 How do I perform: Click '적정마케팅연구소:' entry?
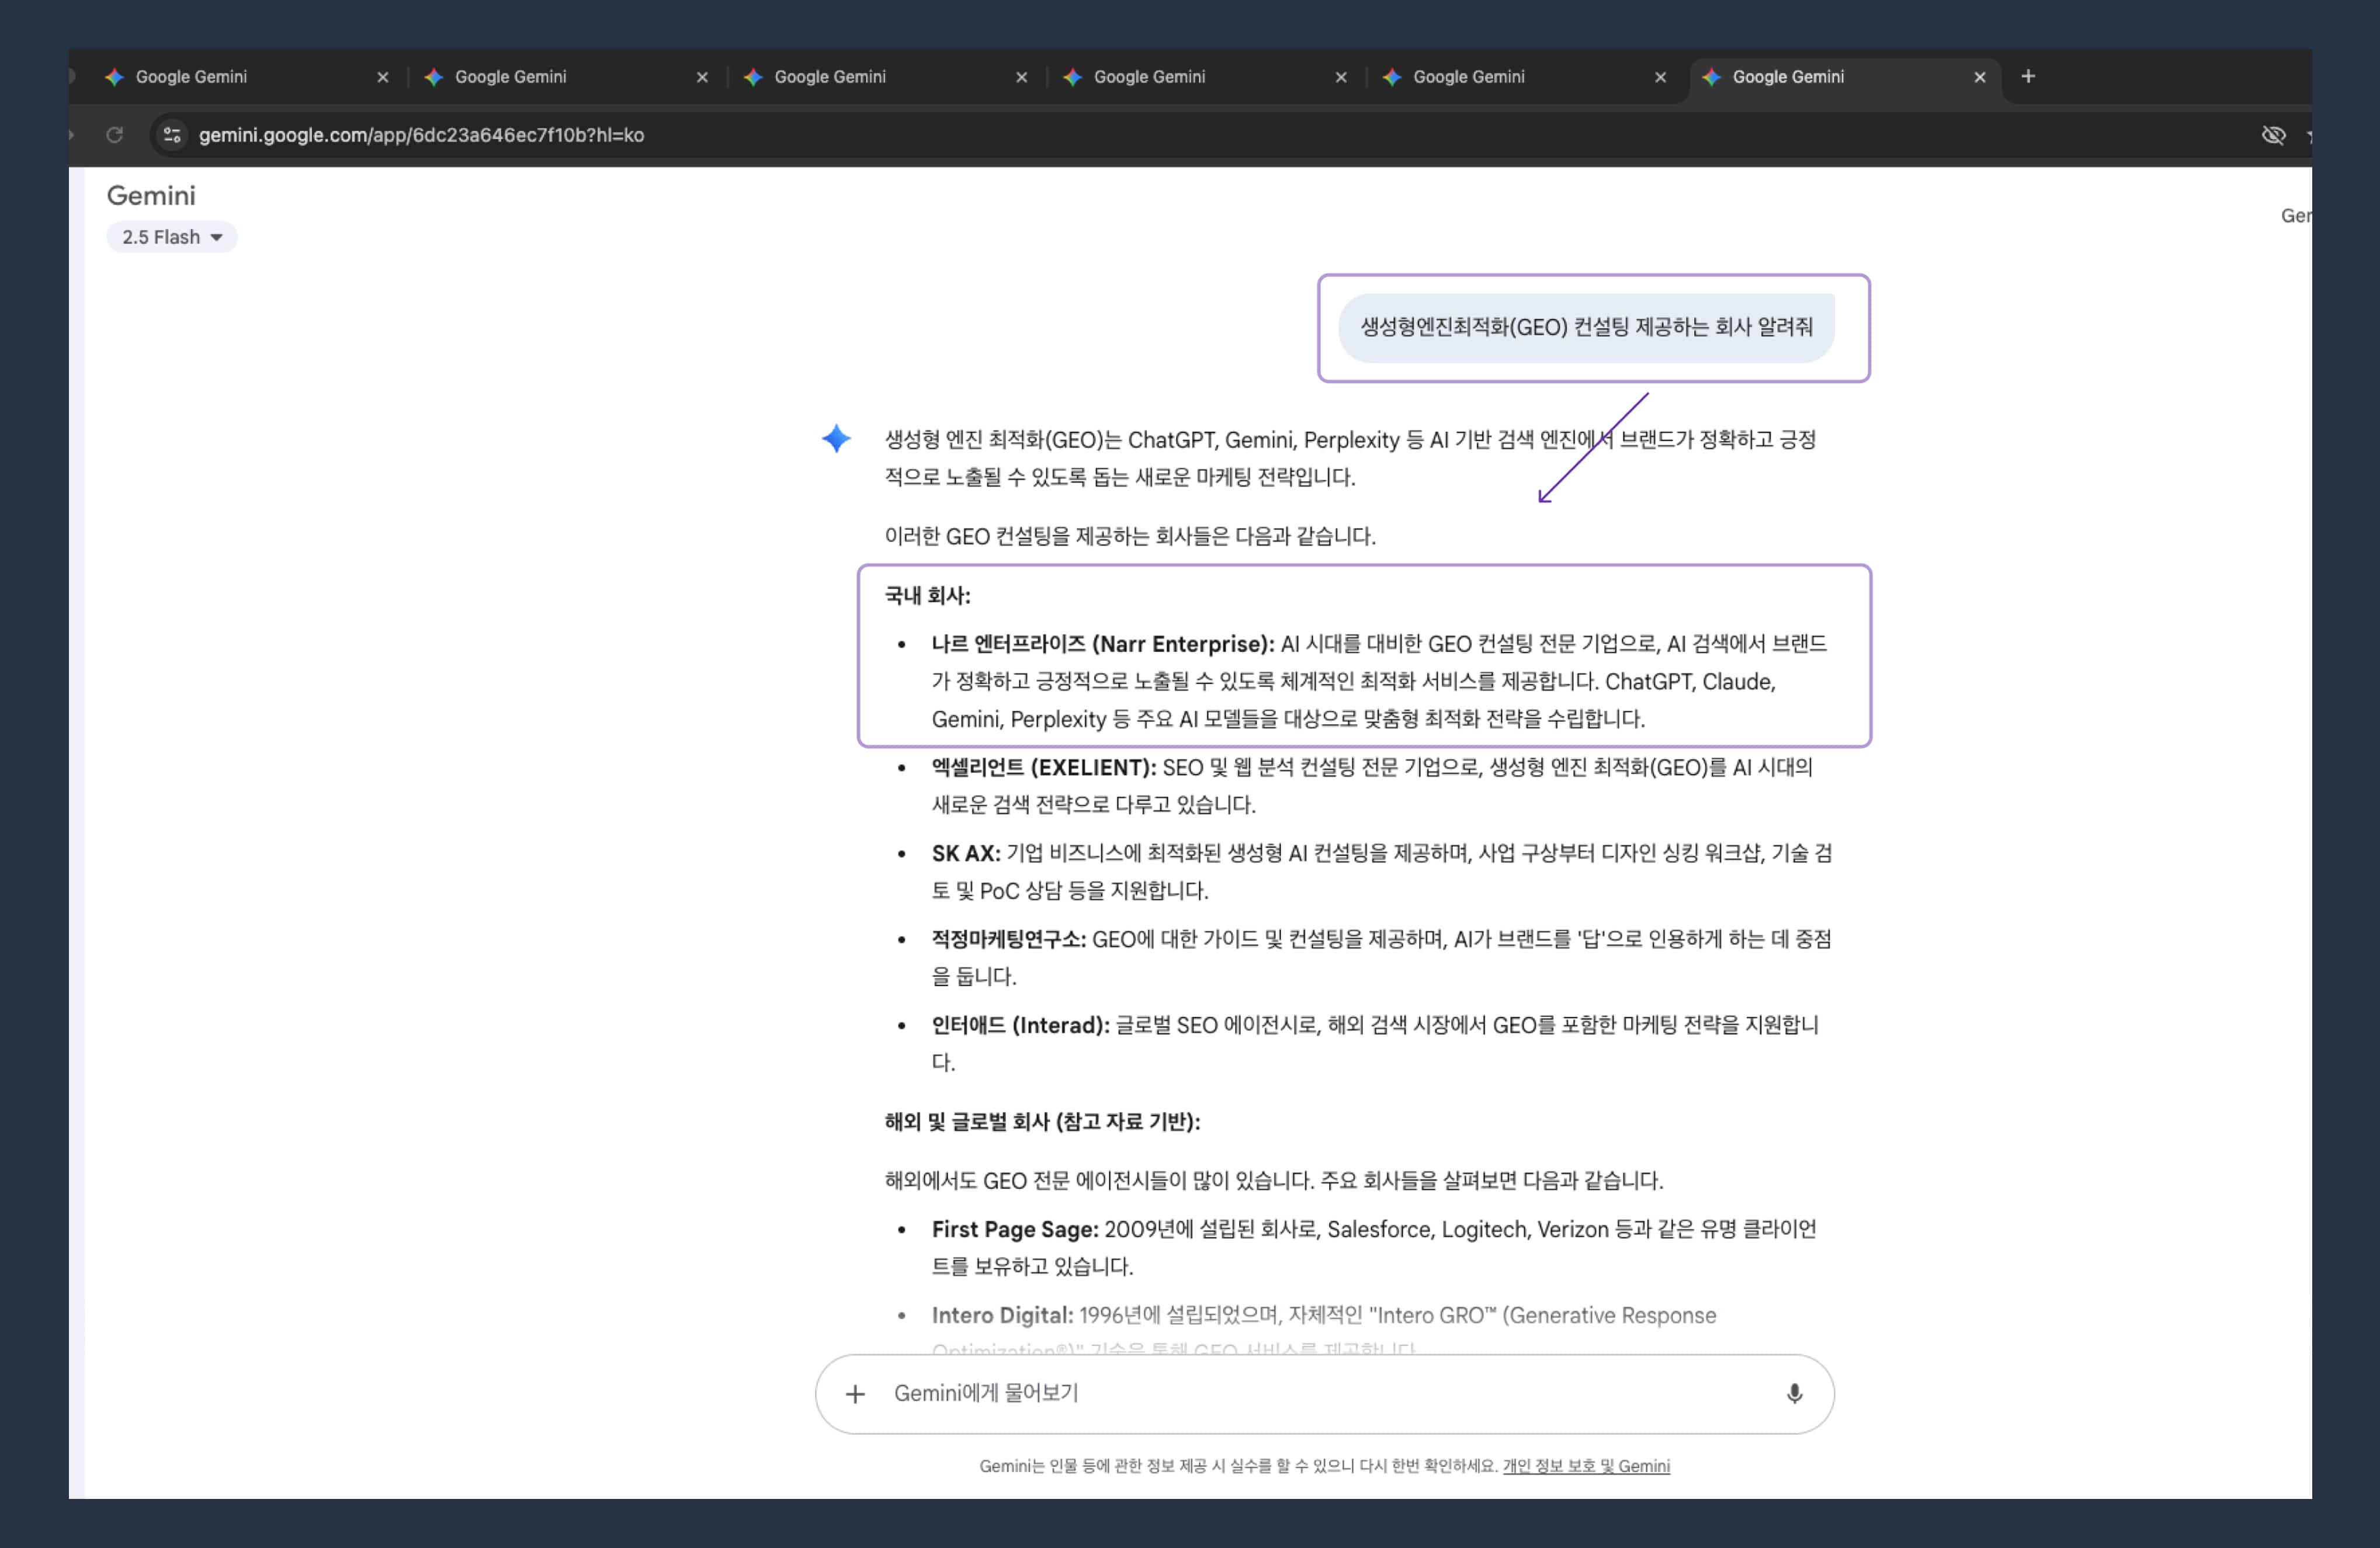(x=1009, y=939)
